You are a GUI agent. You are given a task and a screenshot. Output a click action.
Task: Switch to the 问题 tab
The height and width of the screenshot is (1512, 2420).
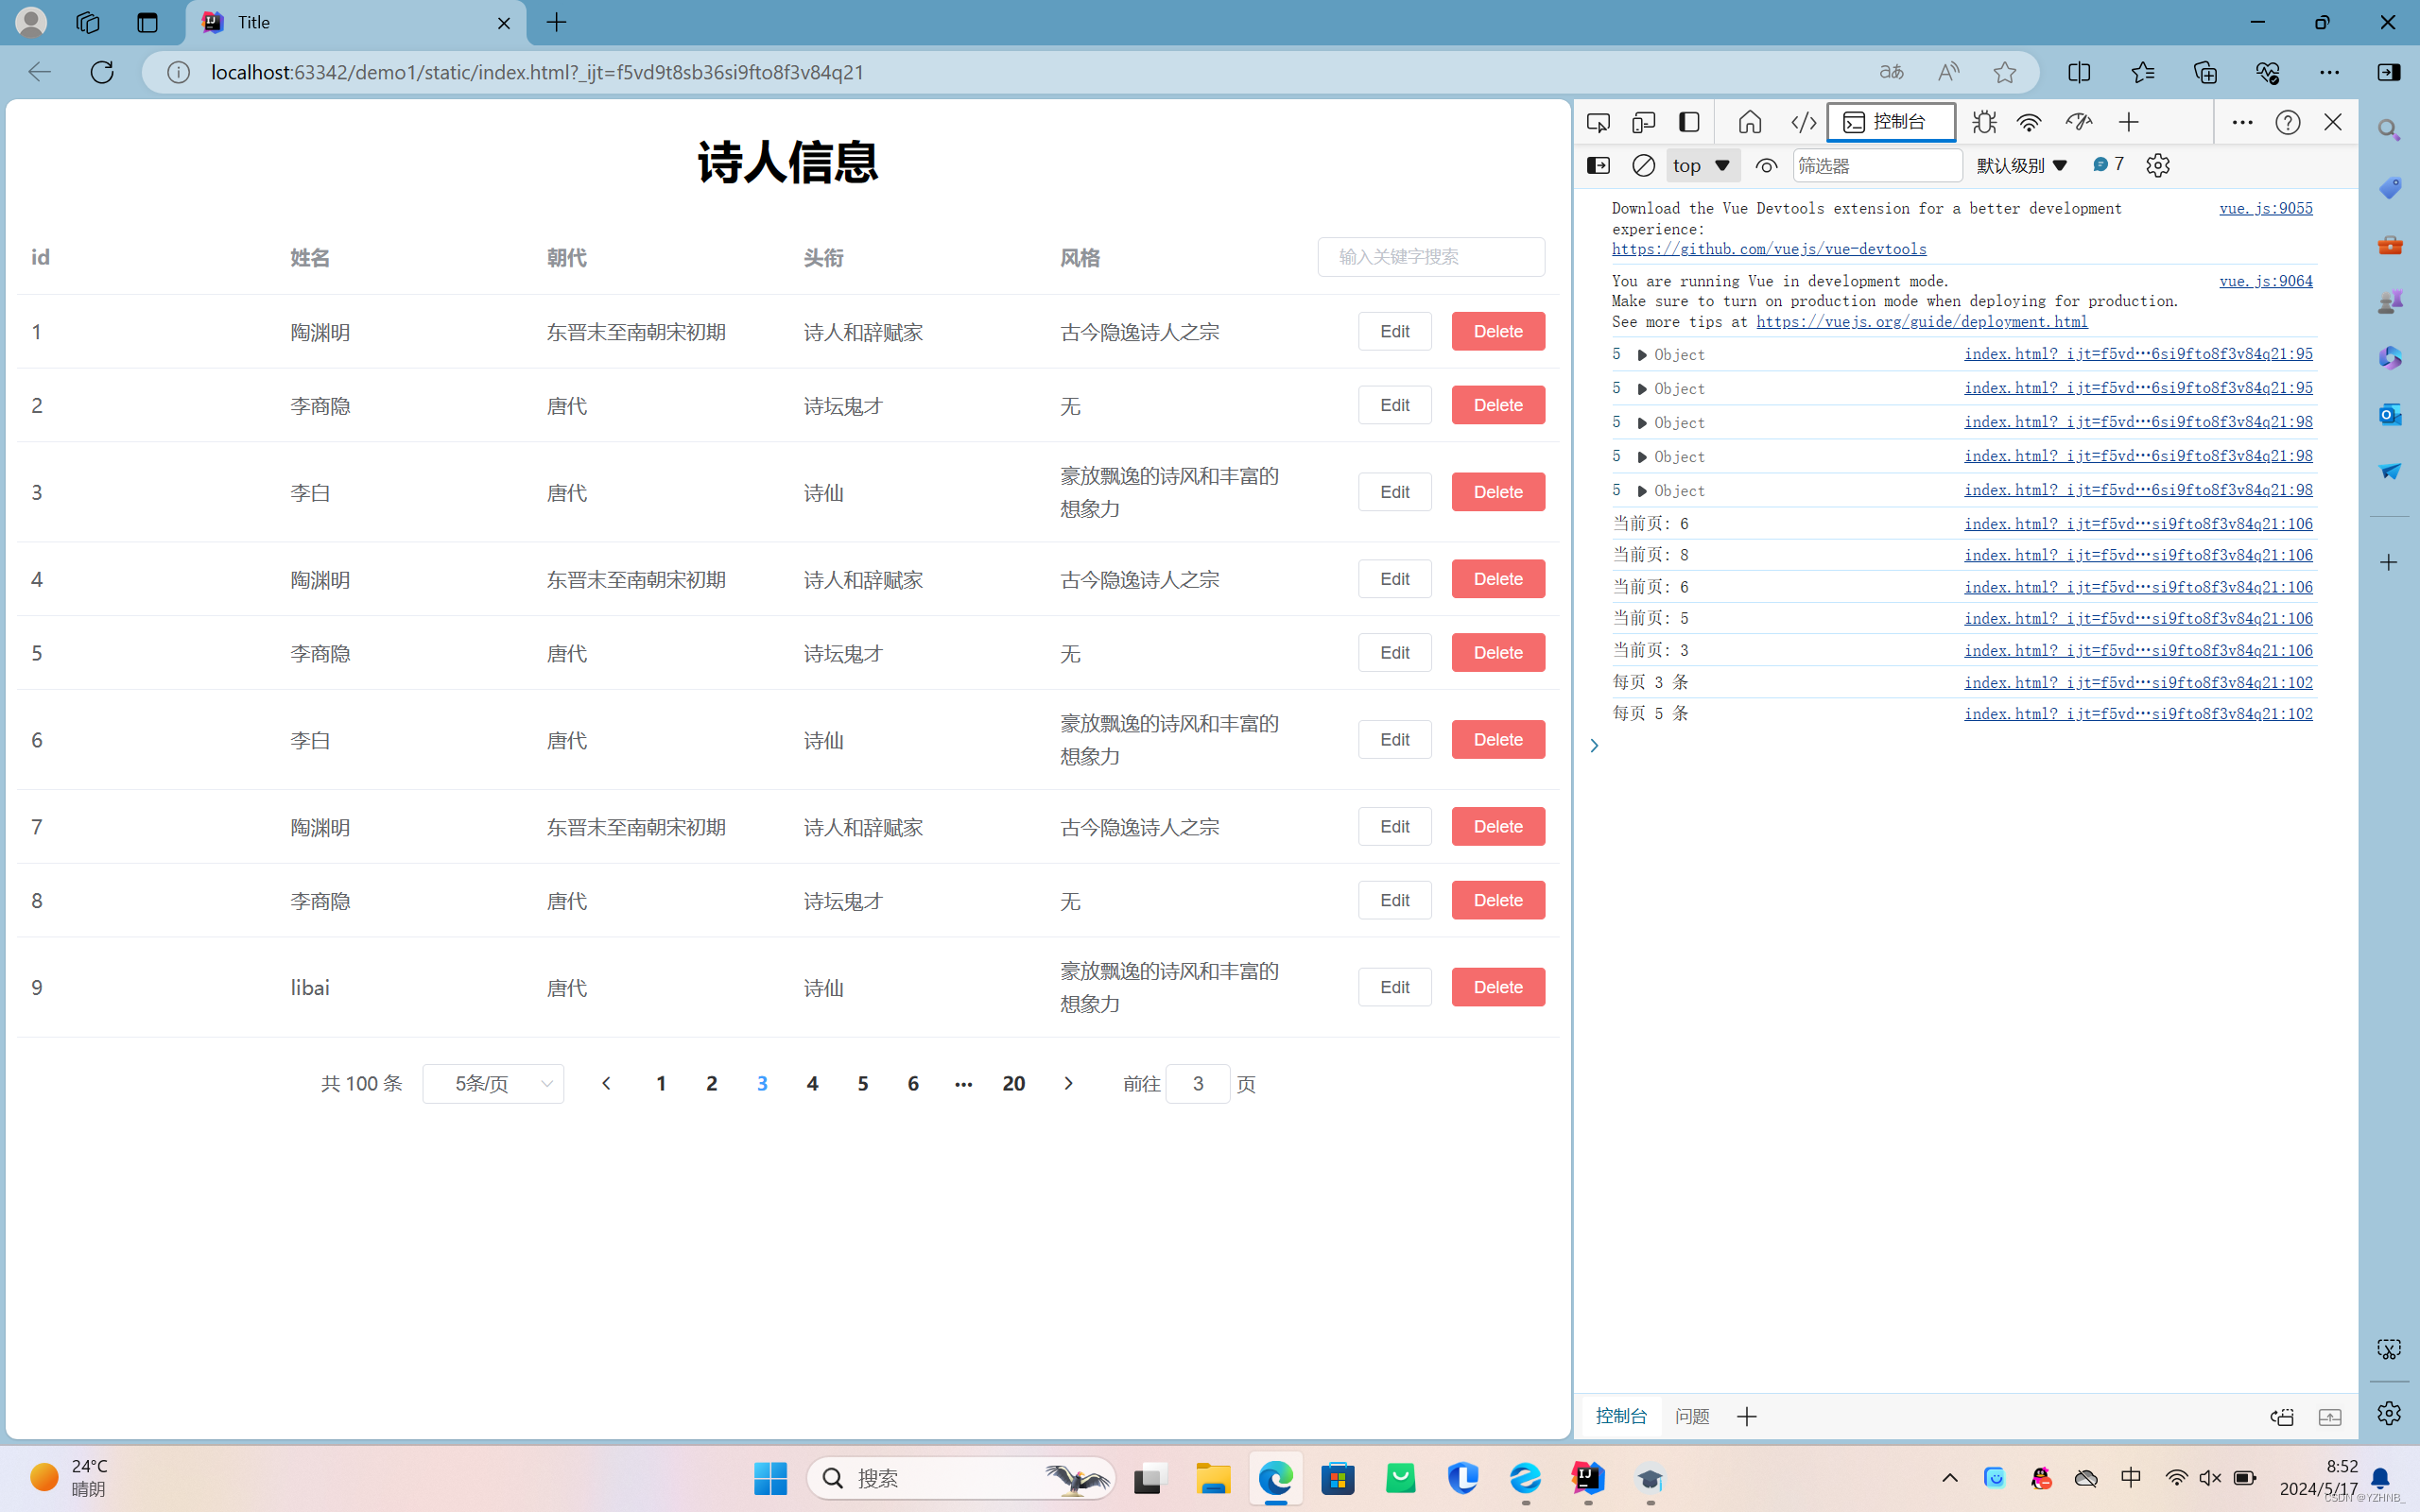[1692, 1416]
